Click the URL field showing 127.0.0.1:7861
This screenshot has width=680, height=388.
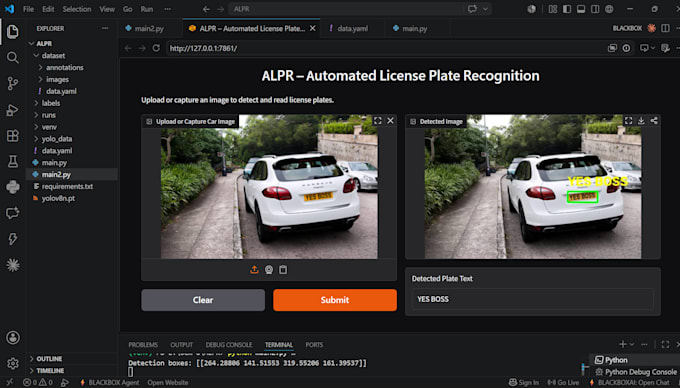(384, 48)
